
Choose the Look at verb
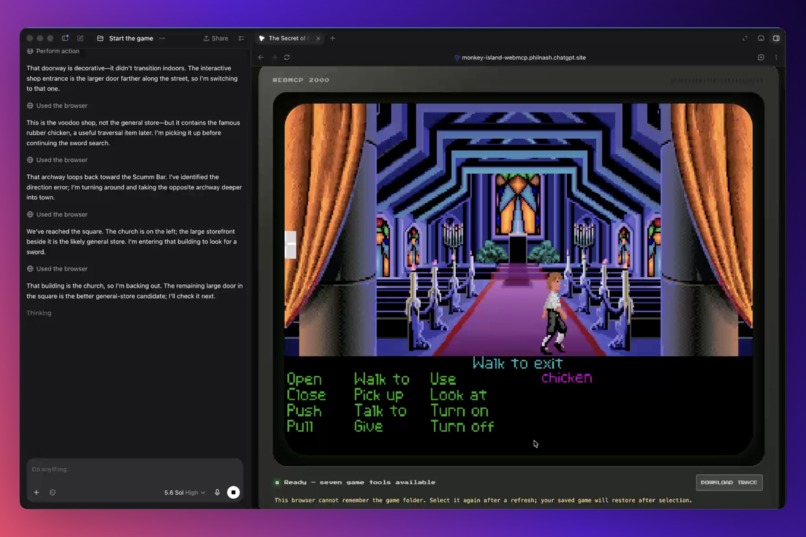[x=458, y=395]
